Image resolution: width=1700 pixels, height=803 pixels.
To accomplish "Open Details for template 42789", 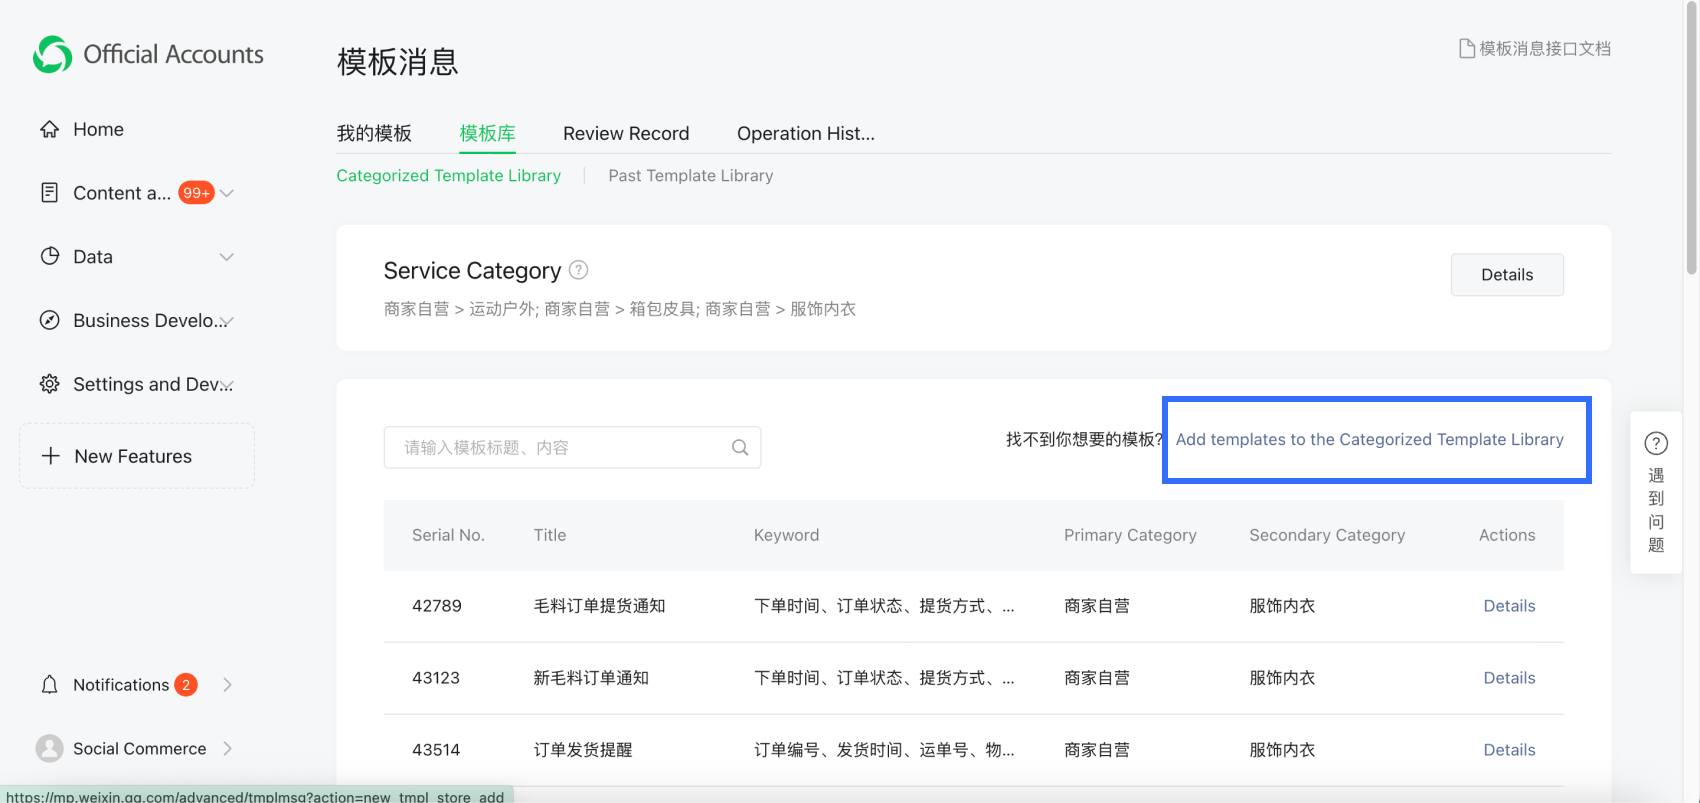I will 1509,606.
